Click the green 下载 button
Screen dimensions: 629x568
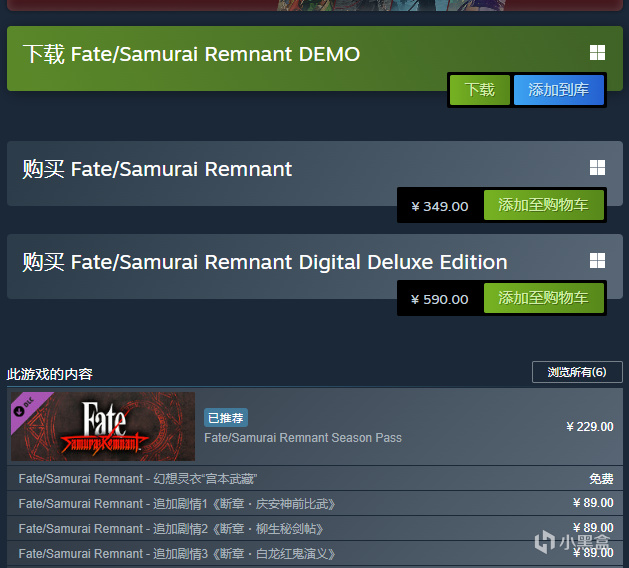click(480, 90)
